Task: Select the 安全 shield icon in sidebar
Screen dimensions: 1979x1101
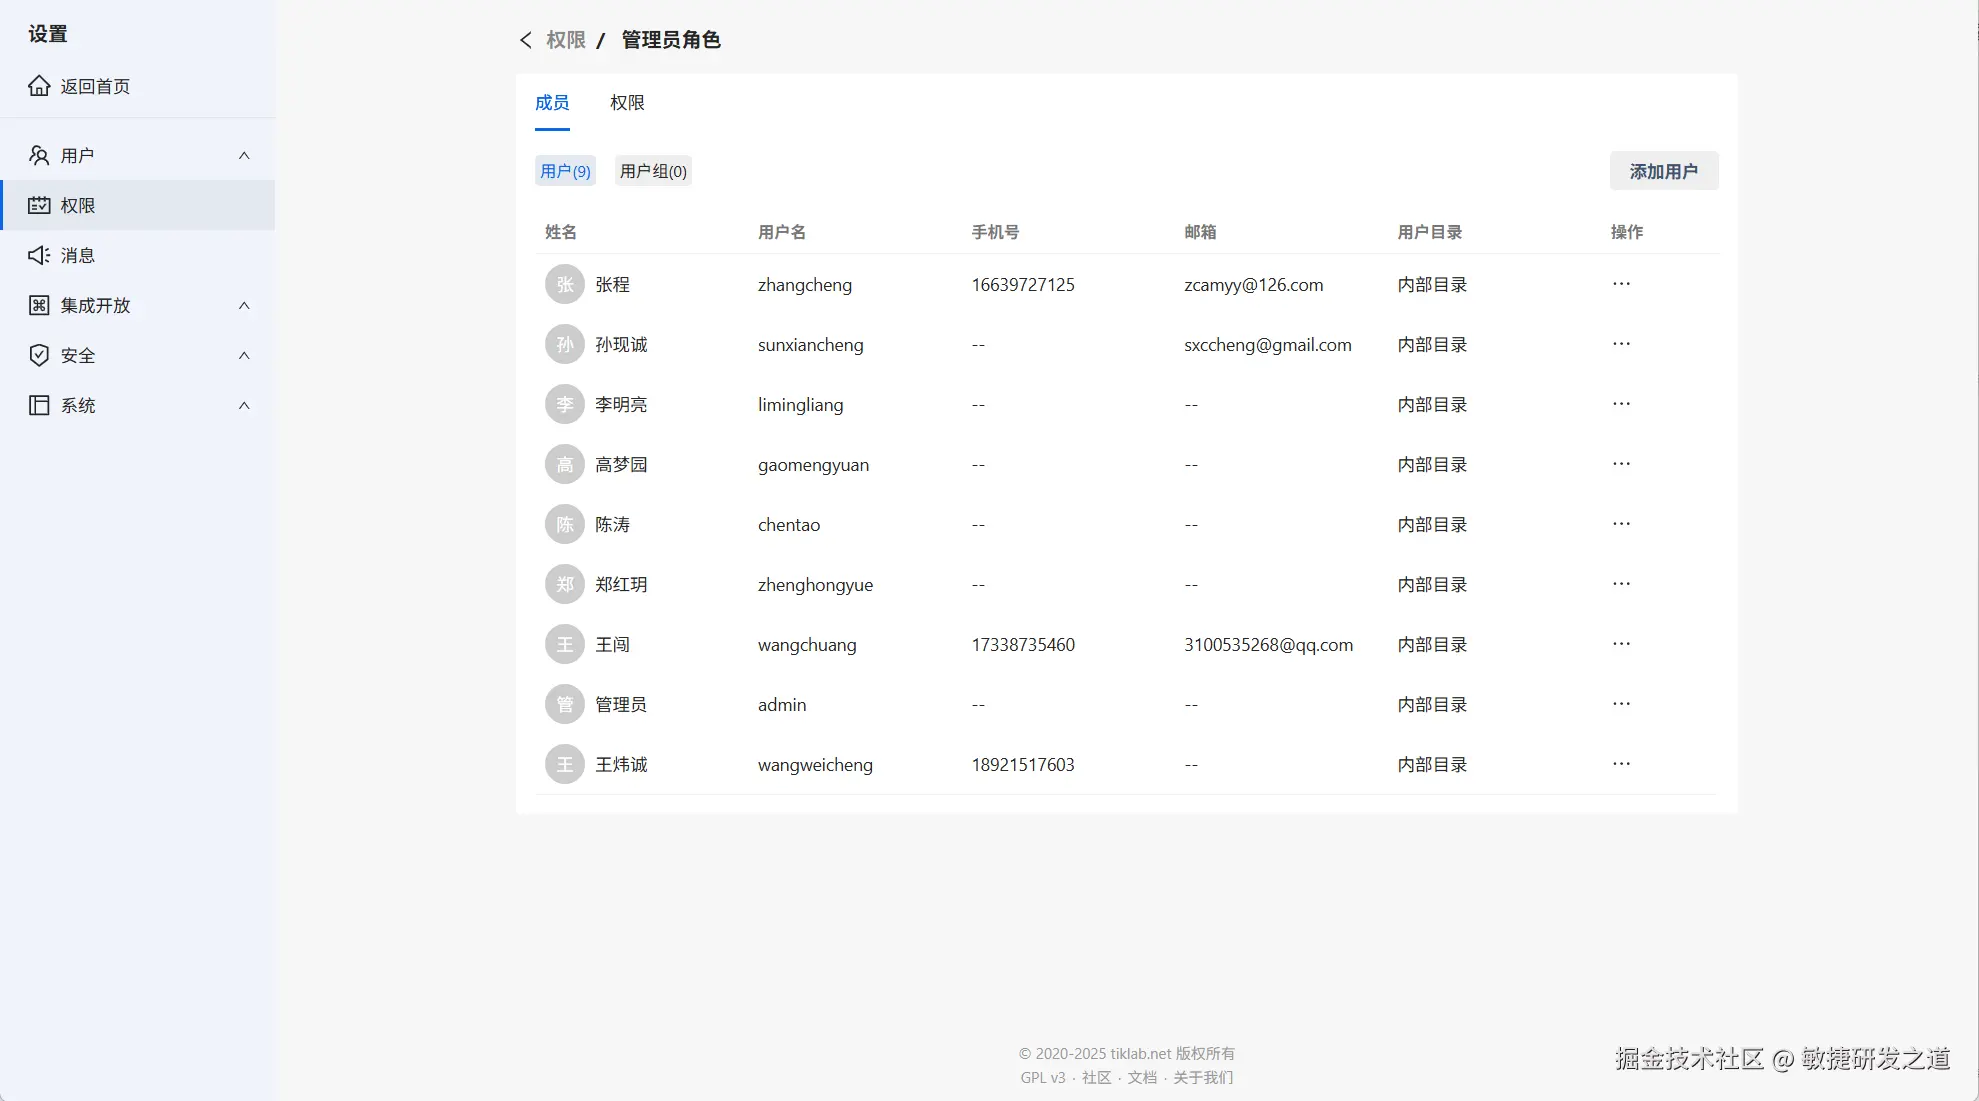Action: click(x=39, y=355)
